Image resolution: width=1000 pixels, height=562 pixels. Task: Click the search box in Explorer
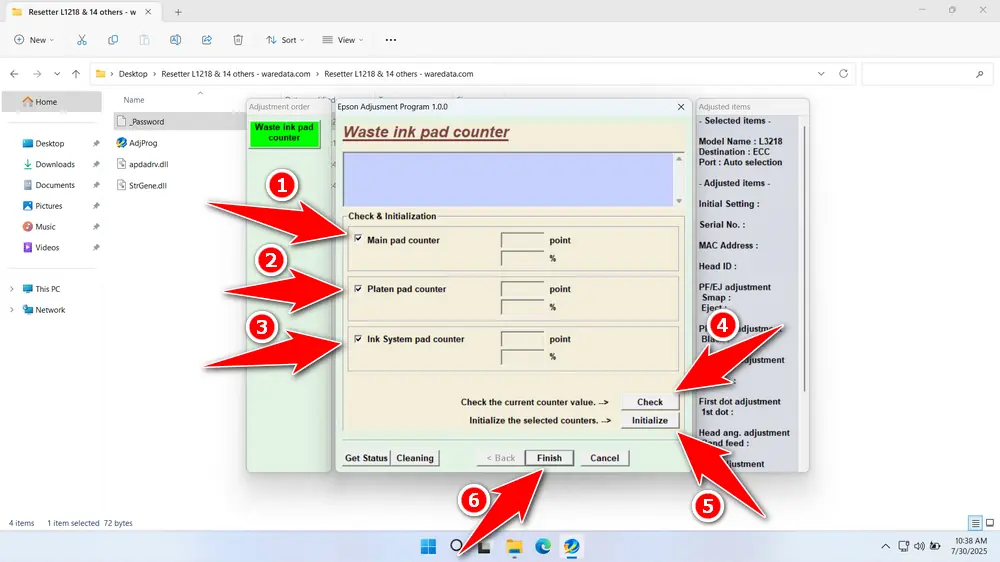point(925,74)
